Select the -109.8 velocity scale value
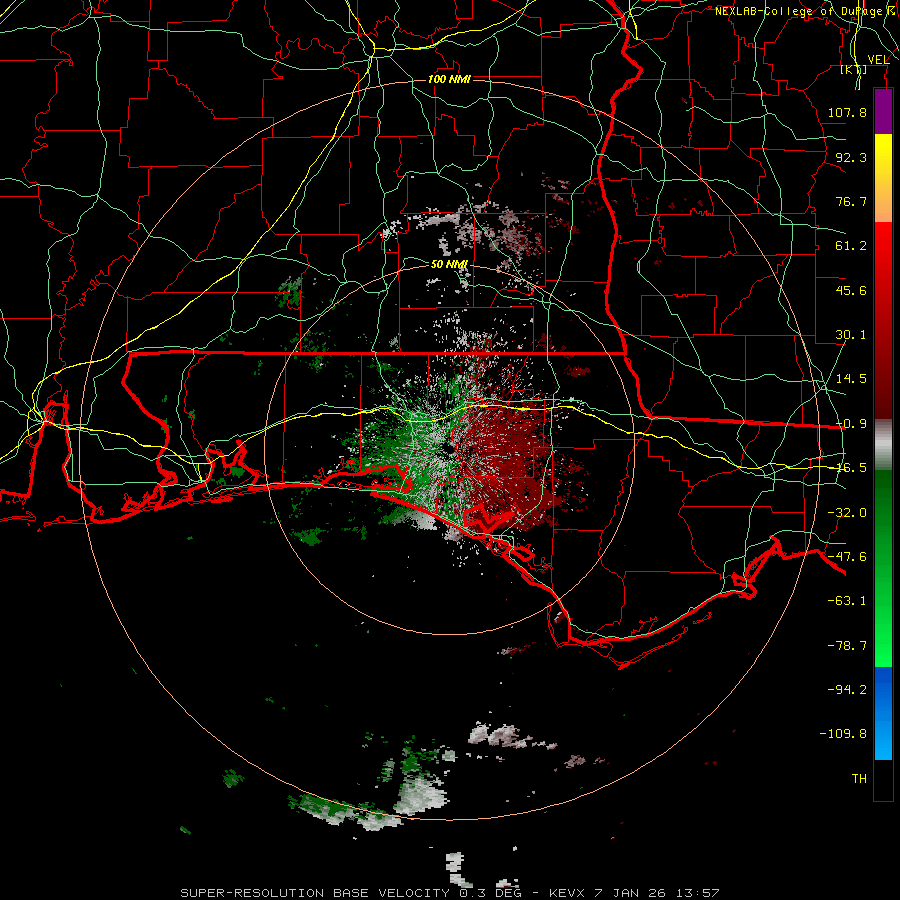The image size is (900, 900). click(843, 734)
